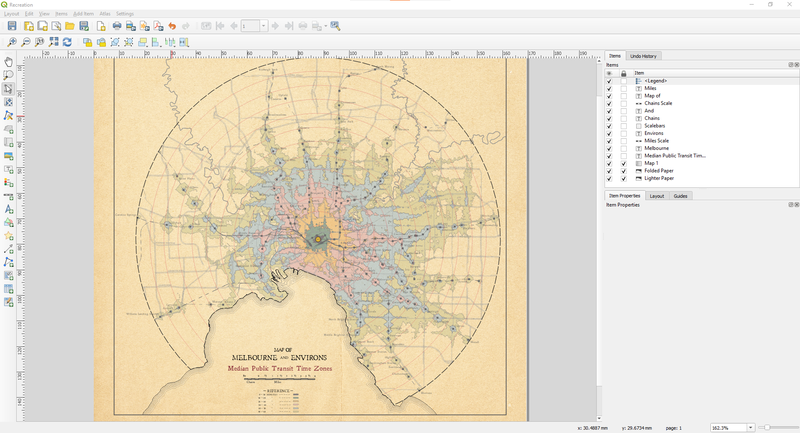The width and height of the screenshot is (800, 433).
Task: Zoom to 100 percent
Action: (x=39, y=42)
